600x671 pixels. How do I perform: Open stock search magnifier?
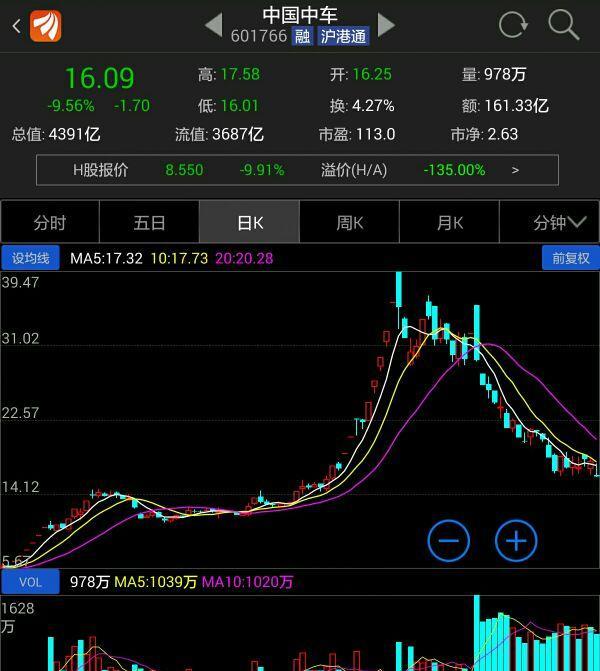(x=564, y=25)
